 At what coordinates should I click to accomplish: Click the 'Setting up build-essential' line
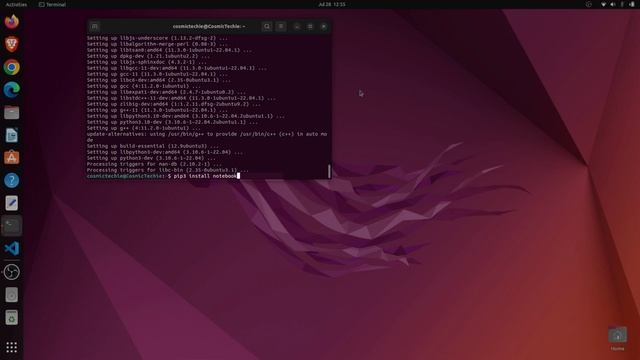[153, 146]
